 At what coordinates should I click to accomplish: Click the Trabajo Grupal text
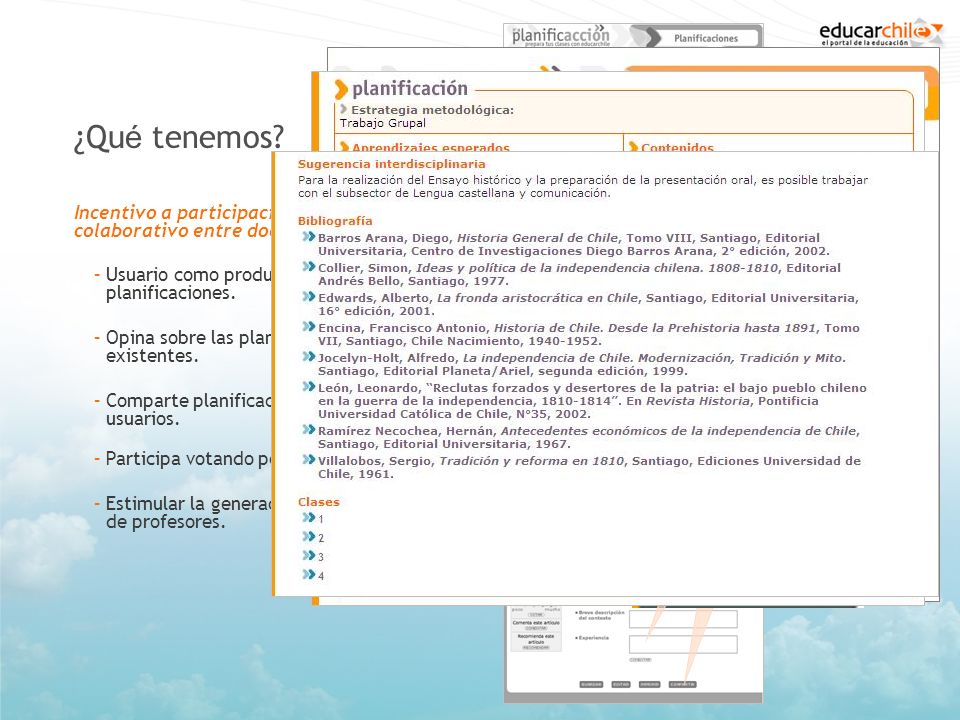pos(383,123)
